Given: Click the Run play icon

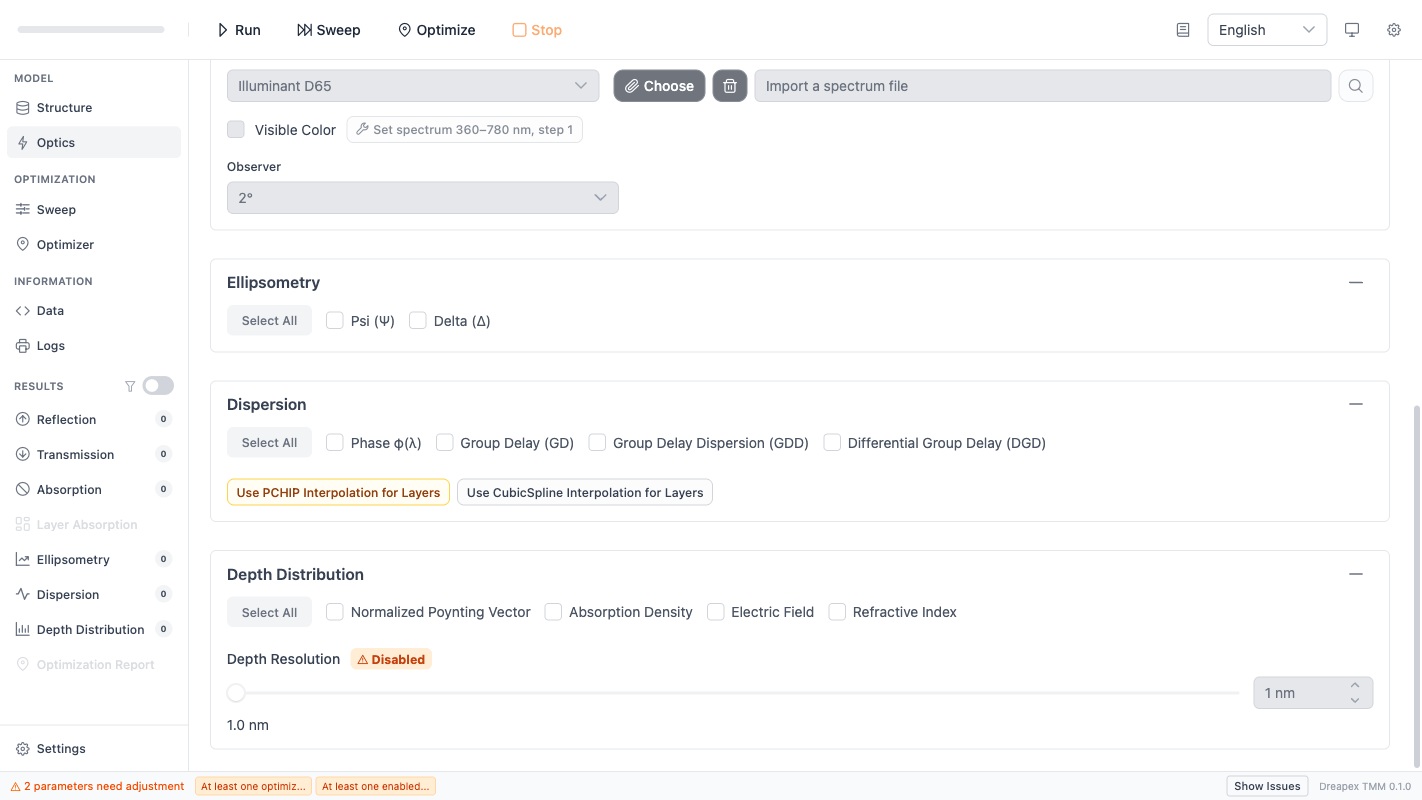Looking at the screenshot, I should pyautogui.click(x=223, y=30).
